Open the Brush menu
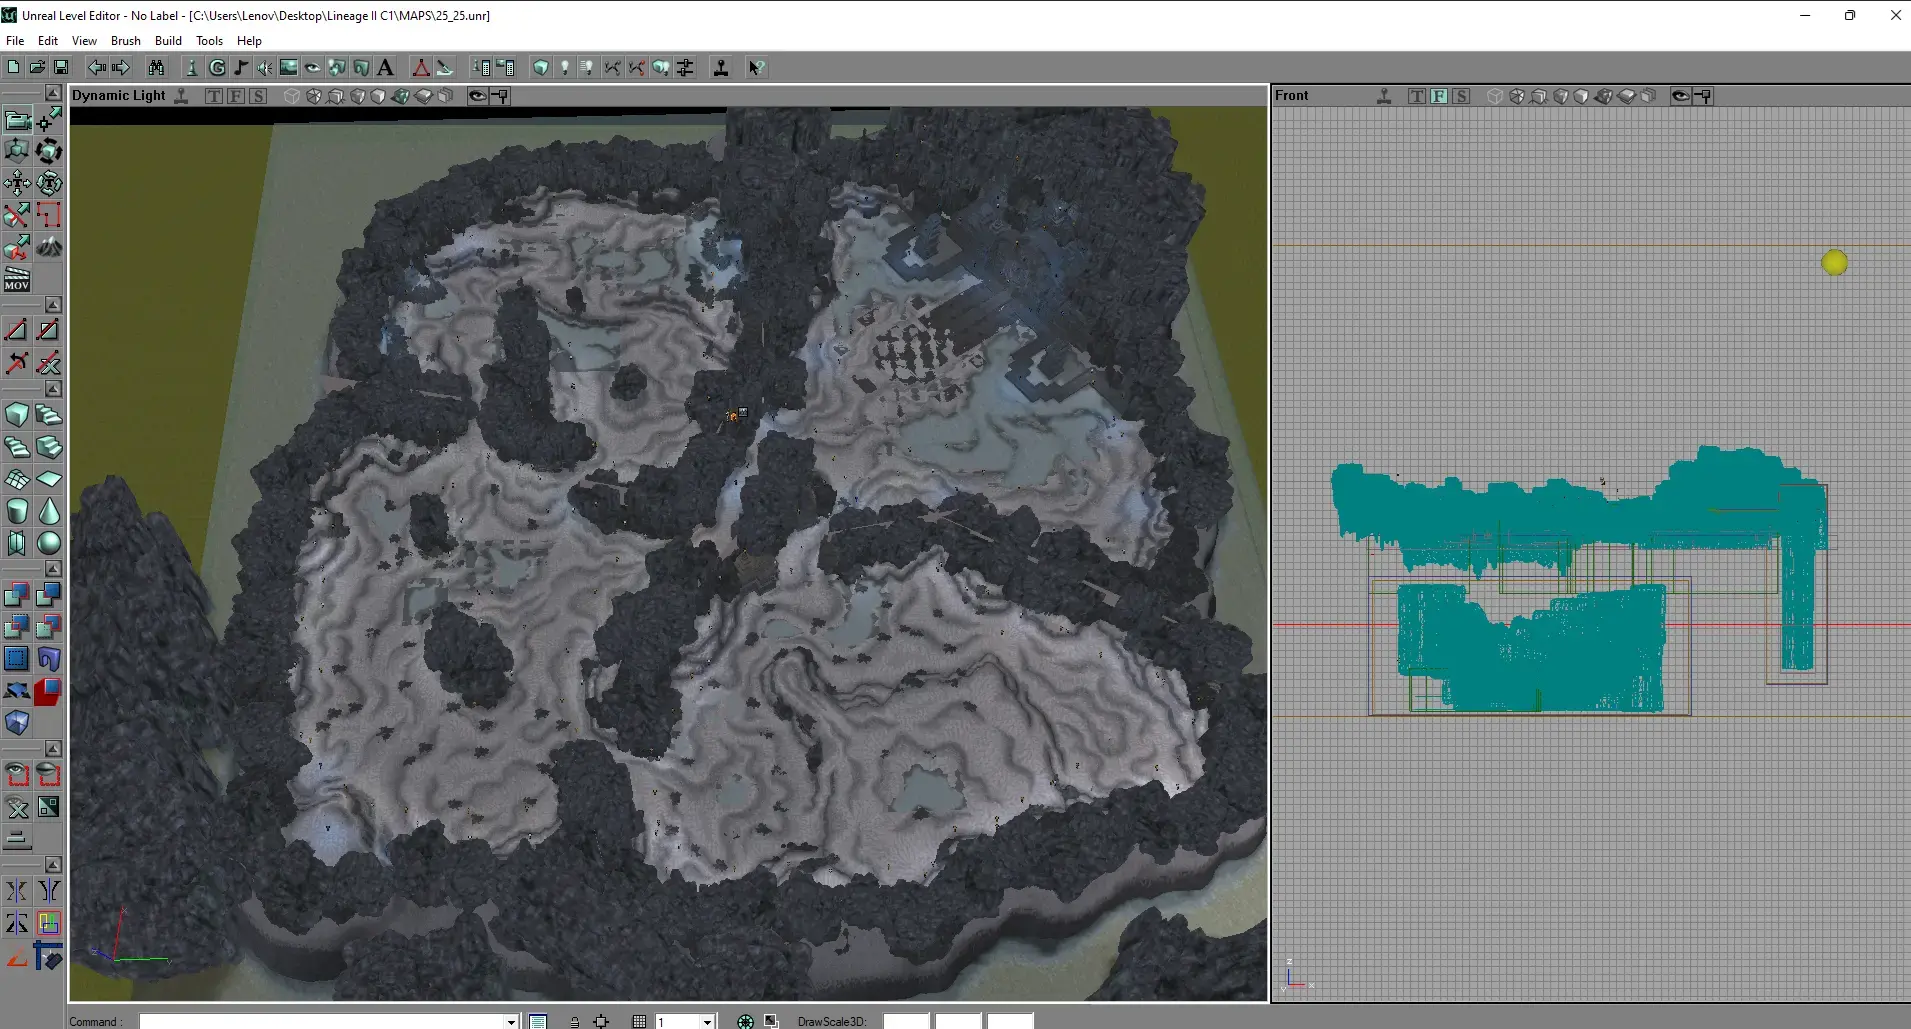Viewport: 1911px width, 1029px height. 125,41
